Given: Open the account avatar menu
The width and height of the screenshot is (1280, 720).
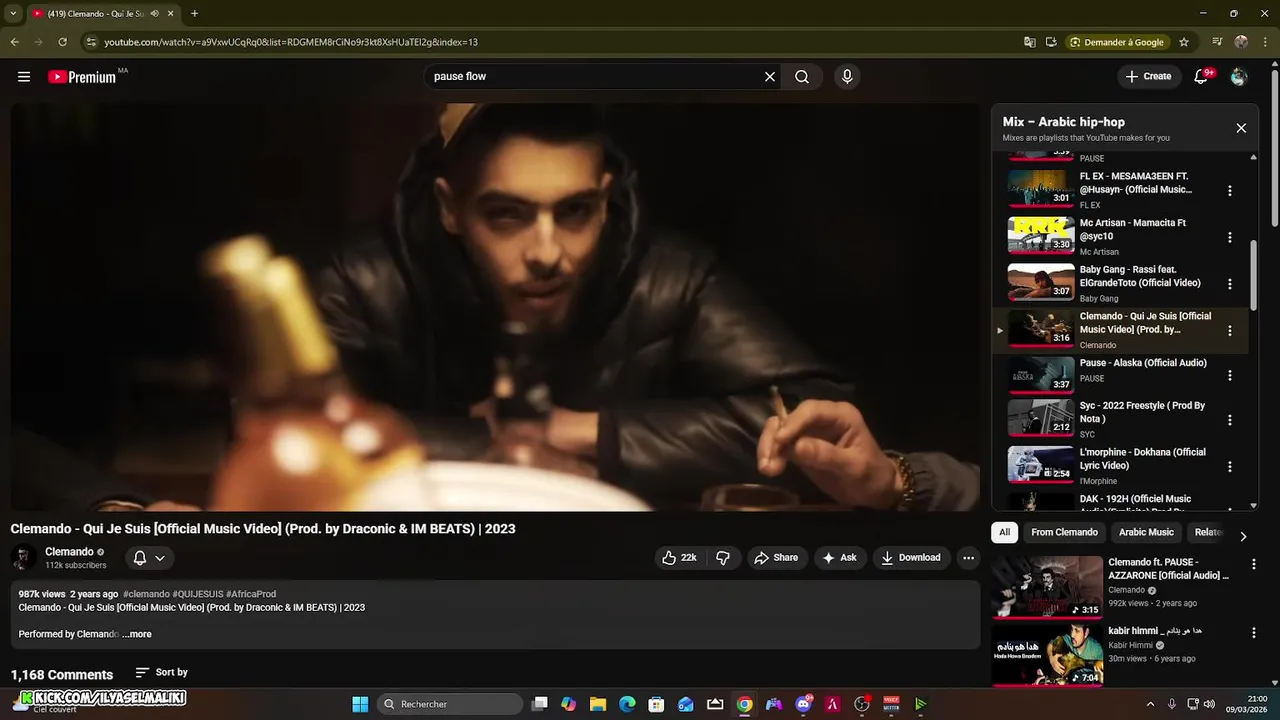Looking at the screenshot, I should coord(1239,76).
